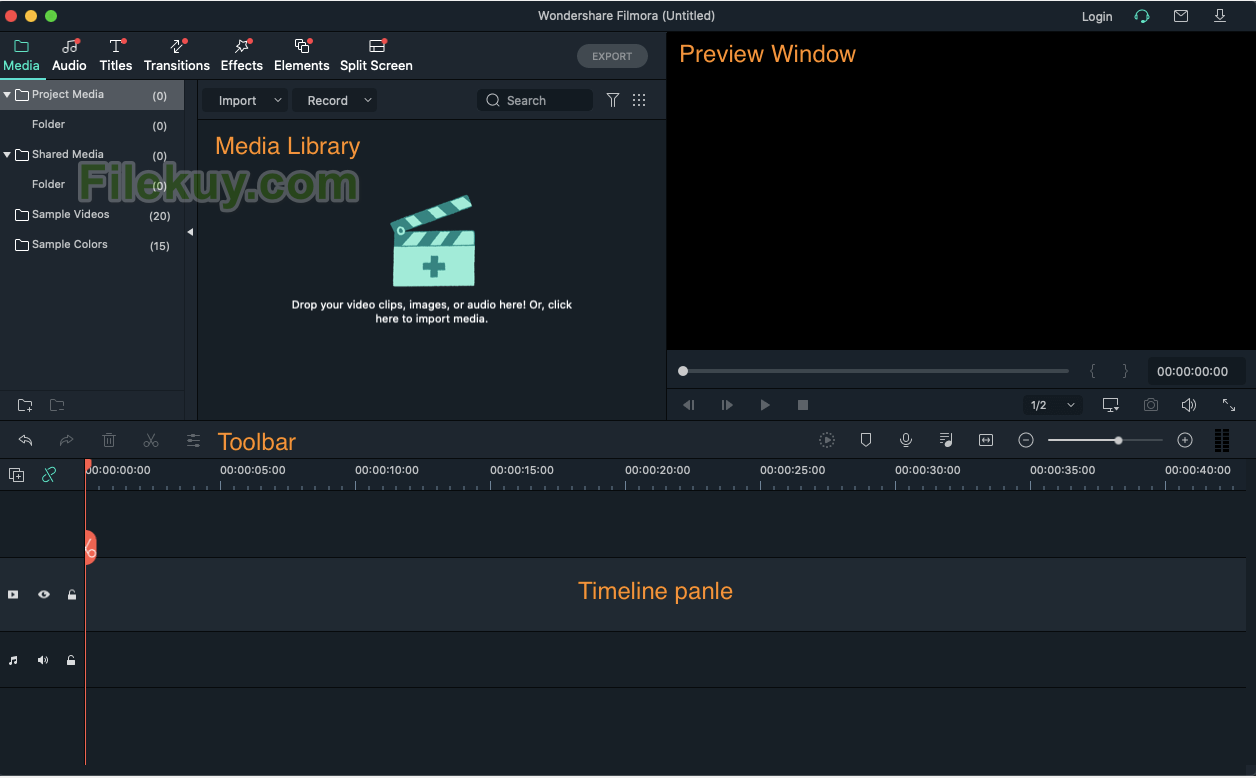Open the 1/2 preview quality dropdown
Image resolution: width=1256 pixels, height=778 pixels.
coord(1053,405)
